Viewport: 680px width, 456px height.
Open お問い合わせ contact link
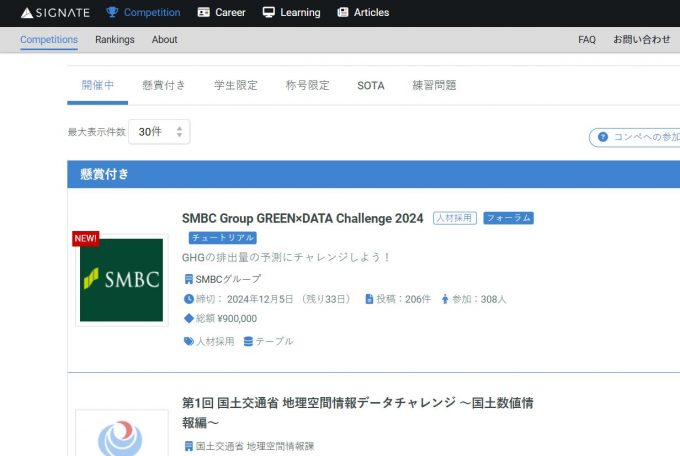click(641, 39)
